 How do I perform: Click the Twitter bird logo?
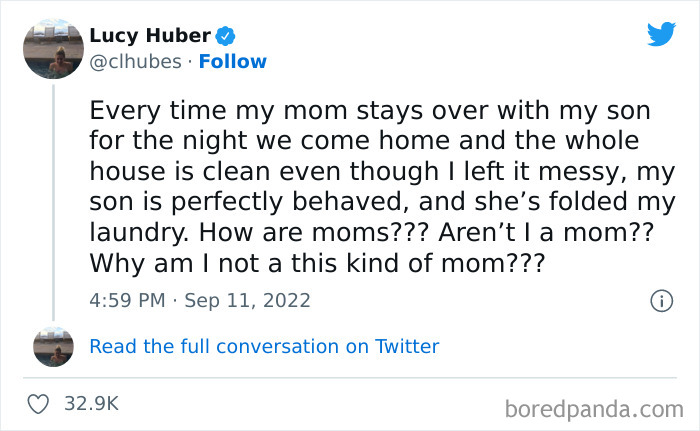[660, 35]
